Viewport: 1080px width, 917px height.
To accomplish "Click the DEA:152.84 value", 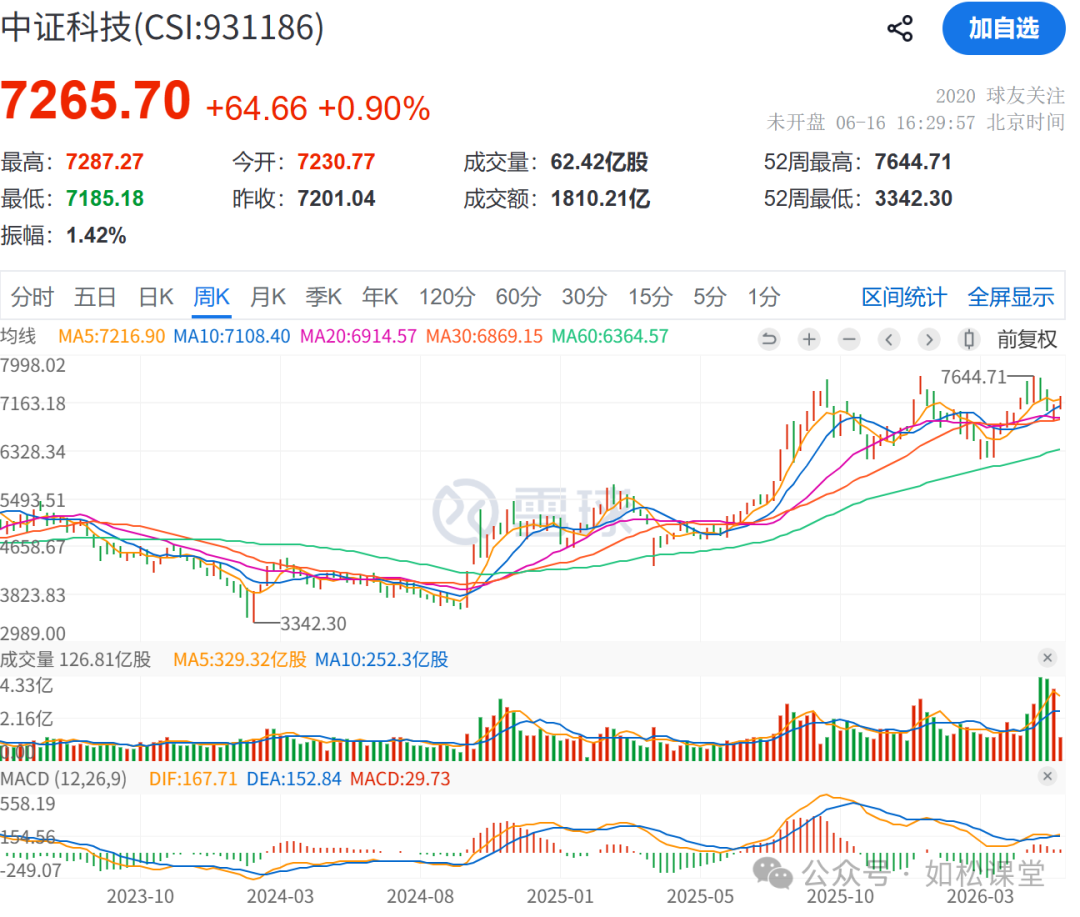I will 294,779.
